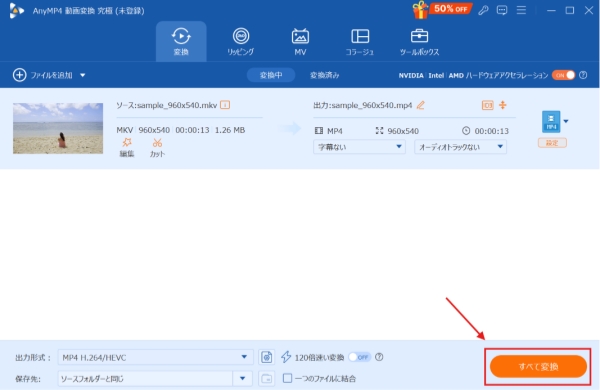
Task: Click the output resolution 960x540 icon
Action: 379,131
